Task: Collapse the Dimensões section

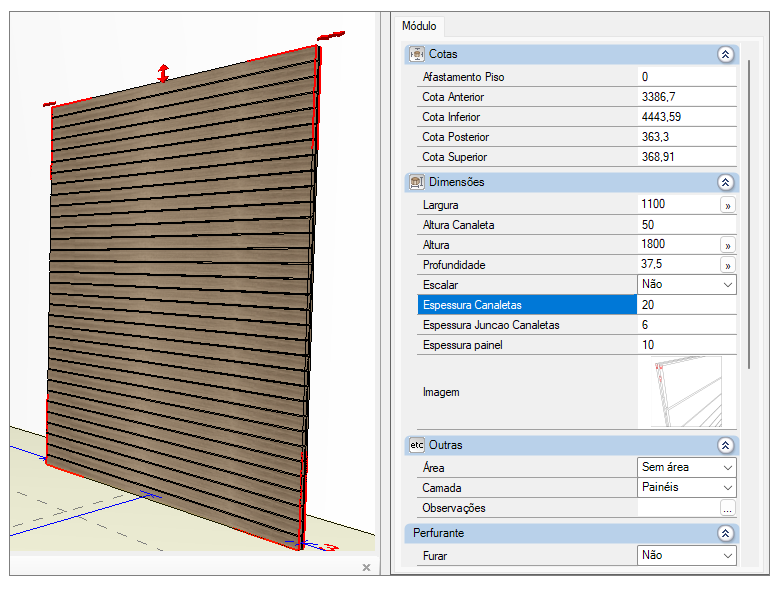Action: pos(726,182)
